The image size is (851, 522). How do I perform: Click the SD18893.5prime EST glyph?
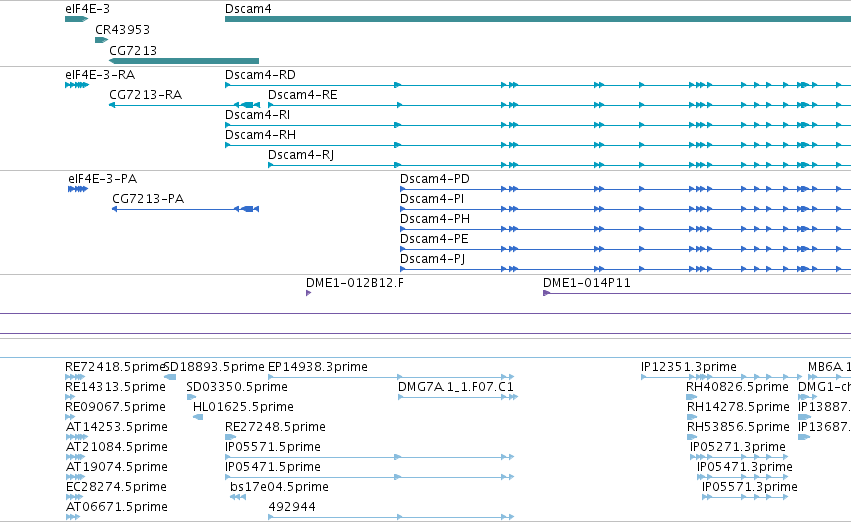pyautogui.click(x=170, y=377)
